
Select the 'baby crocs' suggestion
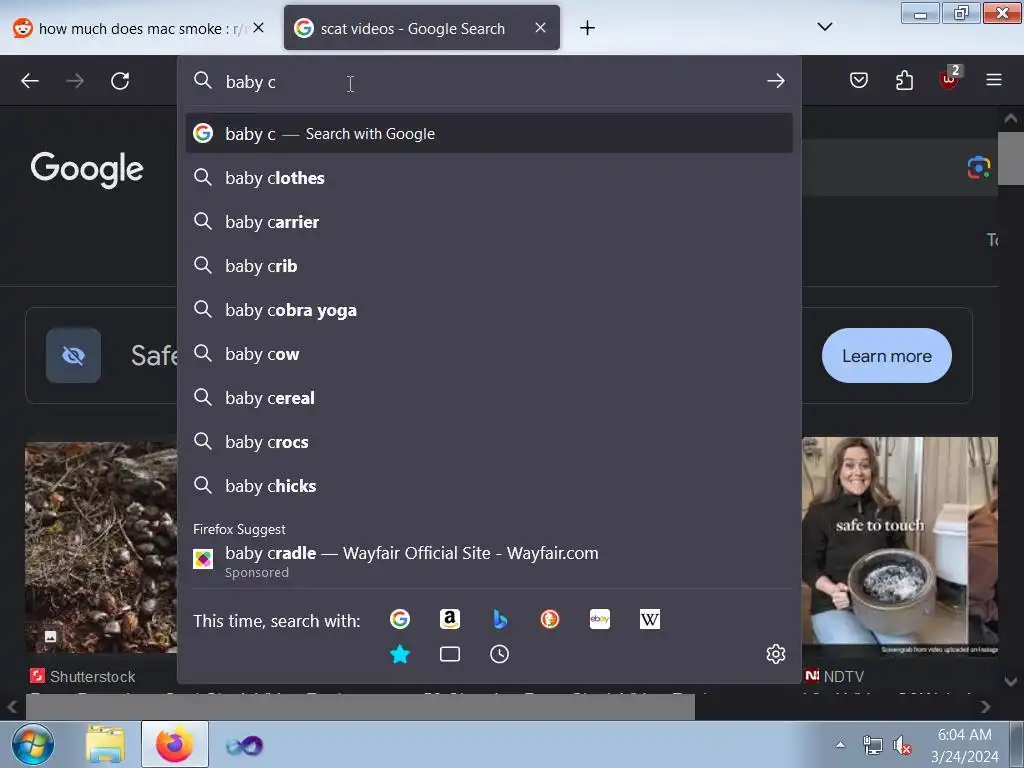[489, 441]
